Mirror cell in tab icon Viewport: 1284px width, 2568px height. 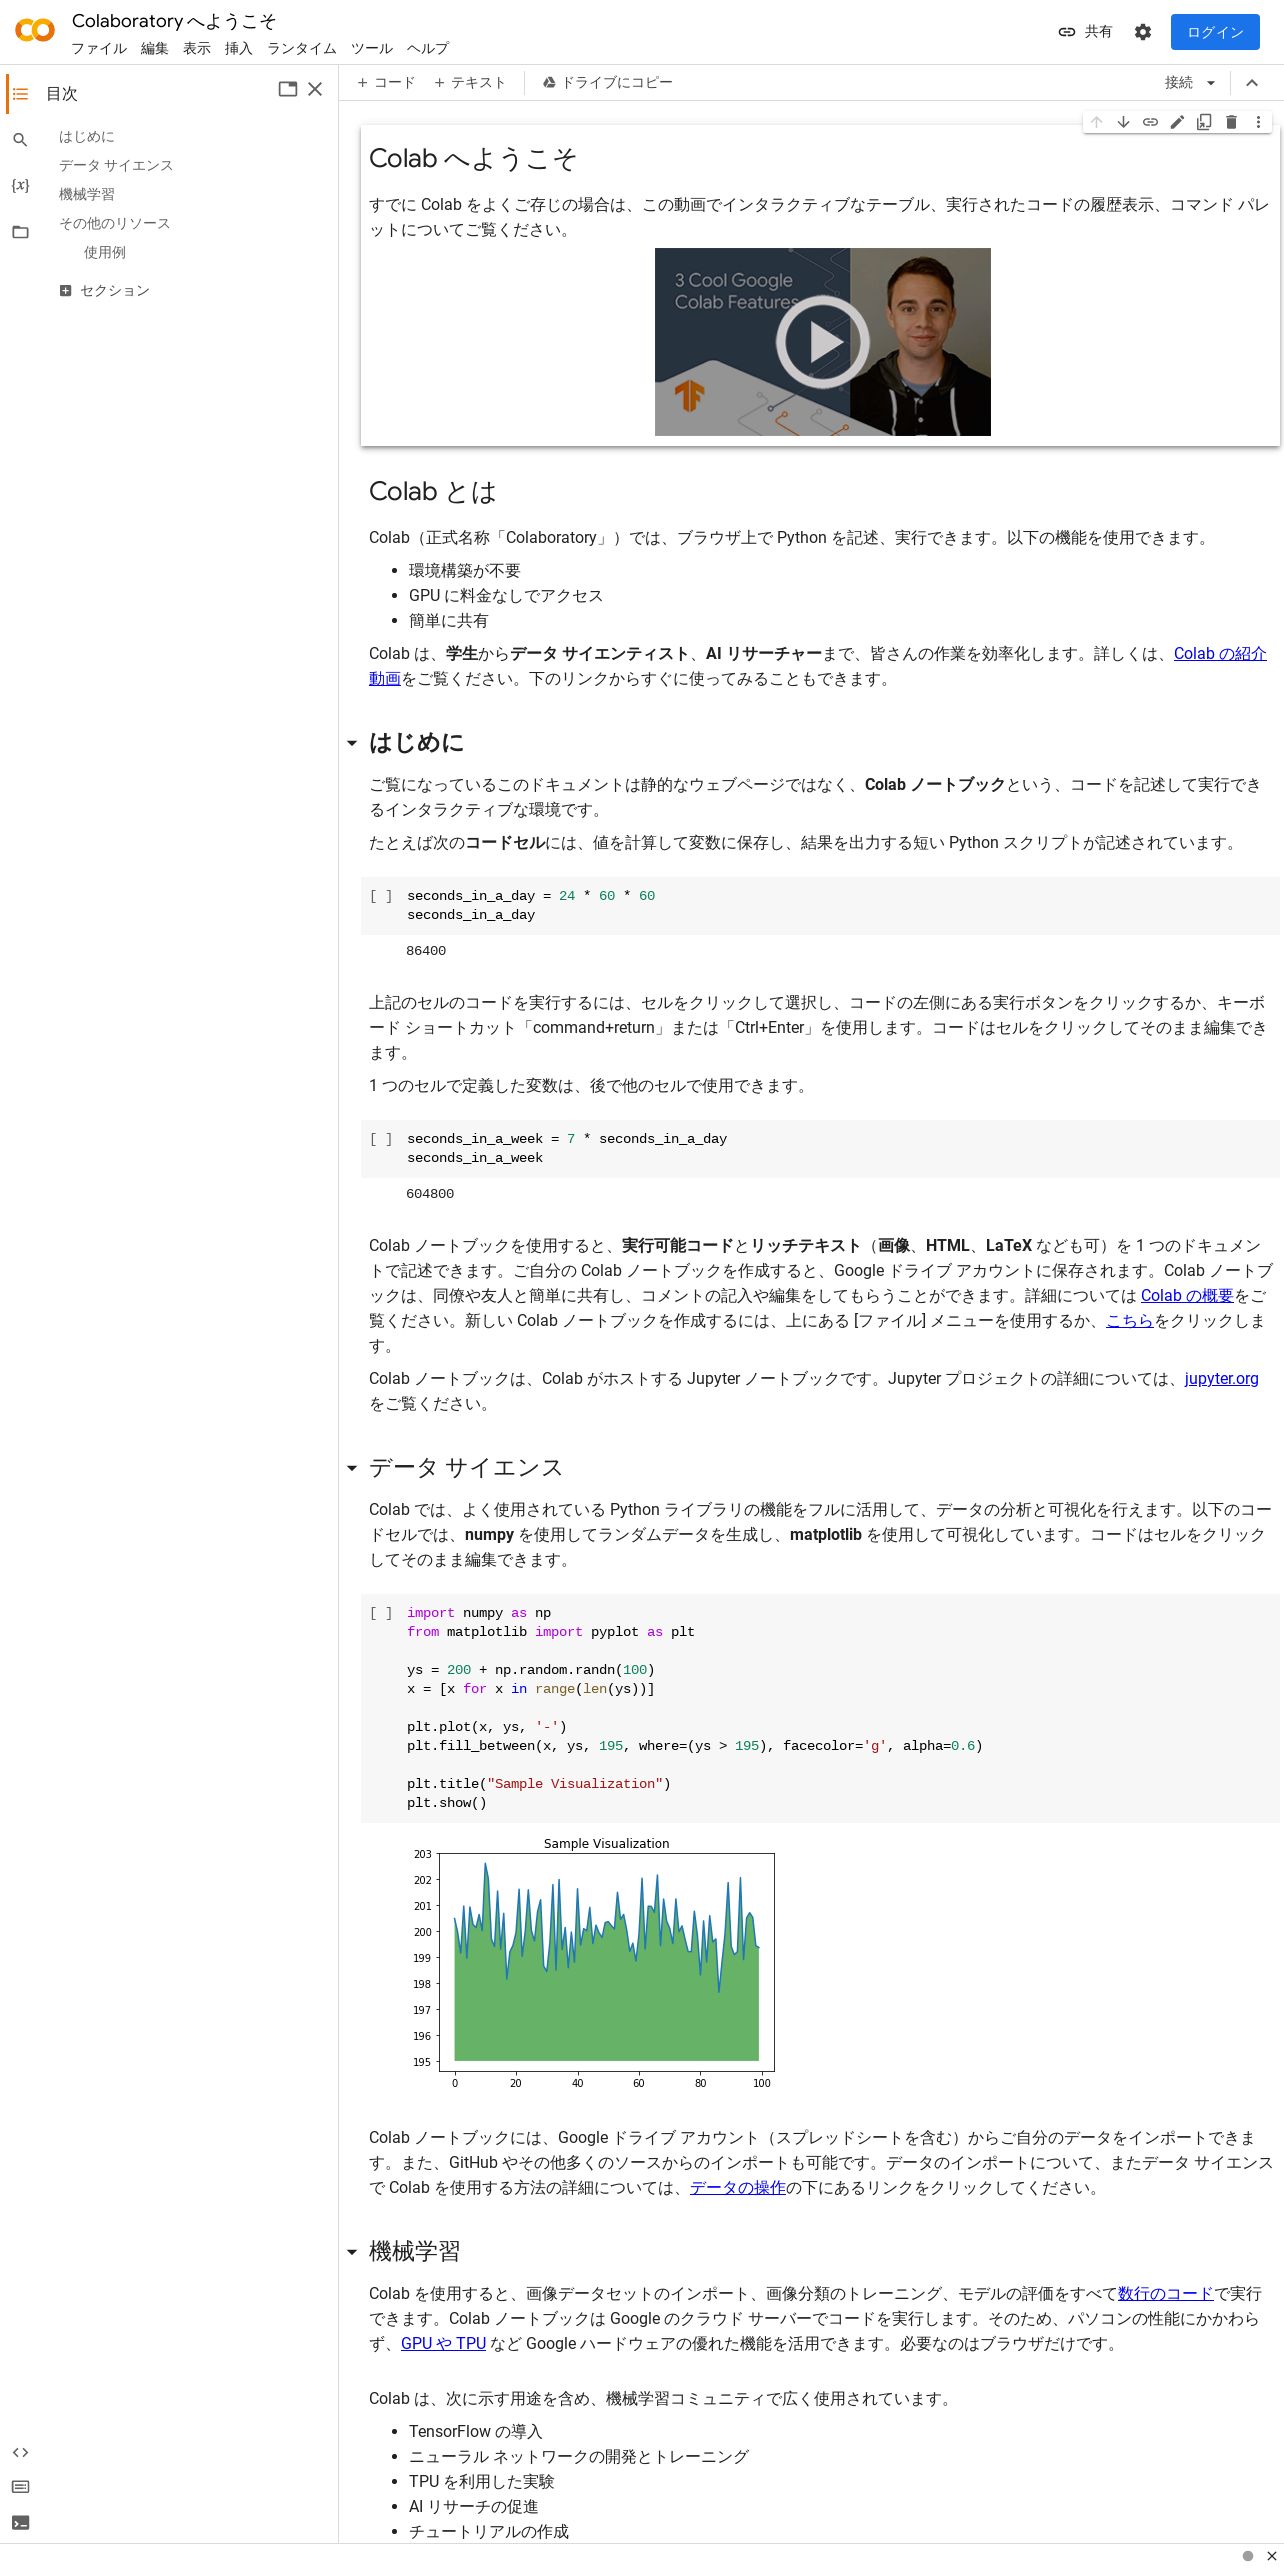1205,122
